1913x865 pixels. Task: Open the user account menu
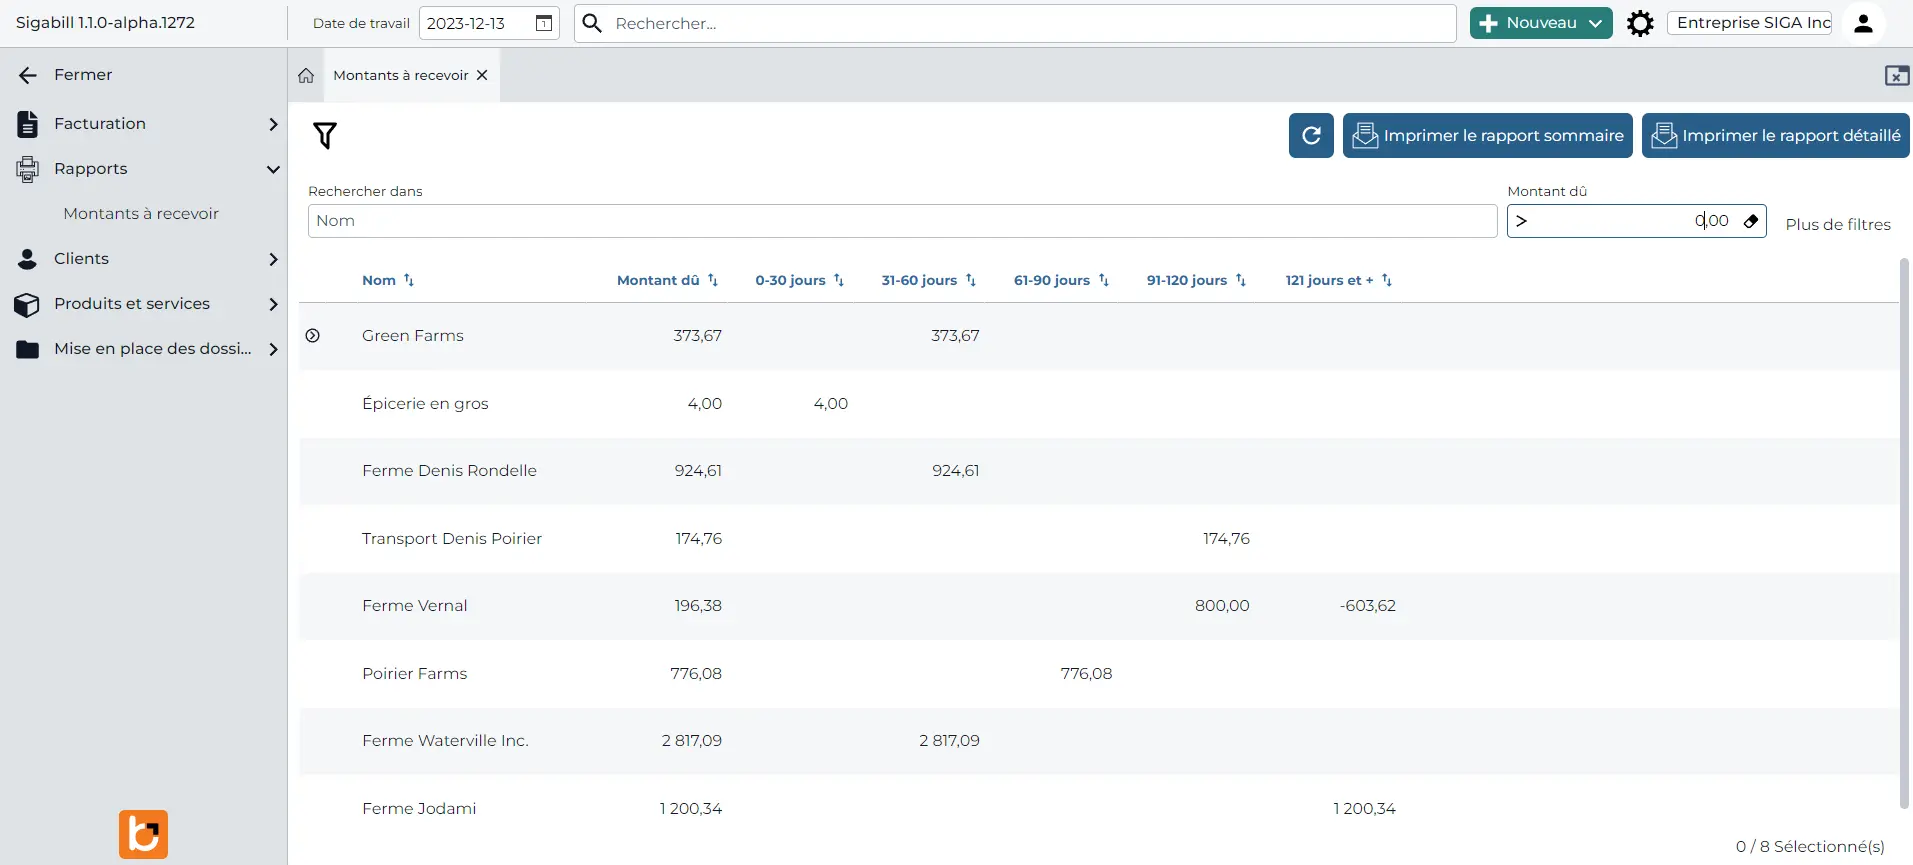[x=1863, y=23]
